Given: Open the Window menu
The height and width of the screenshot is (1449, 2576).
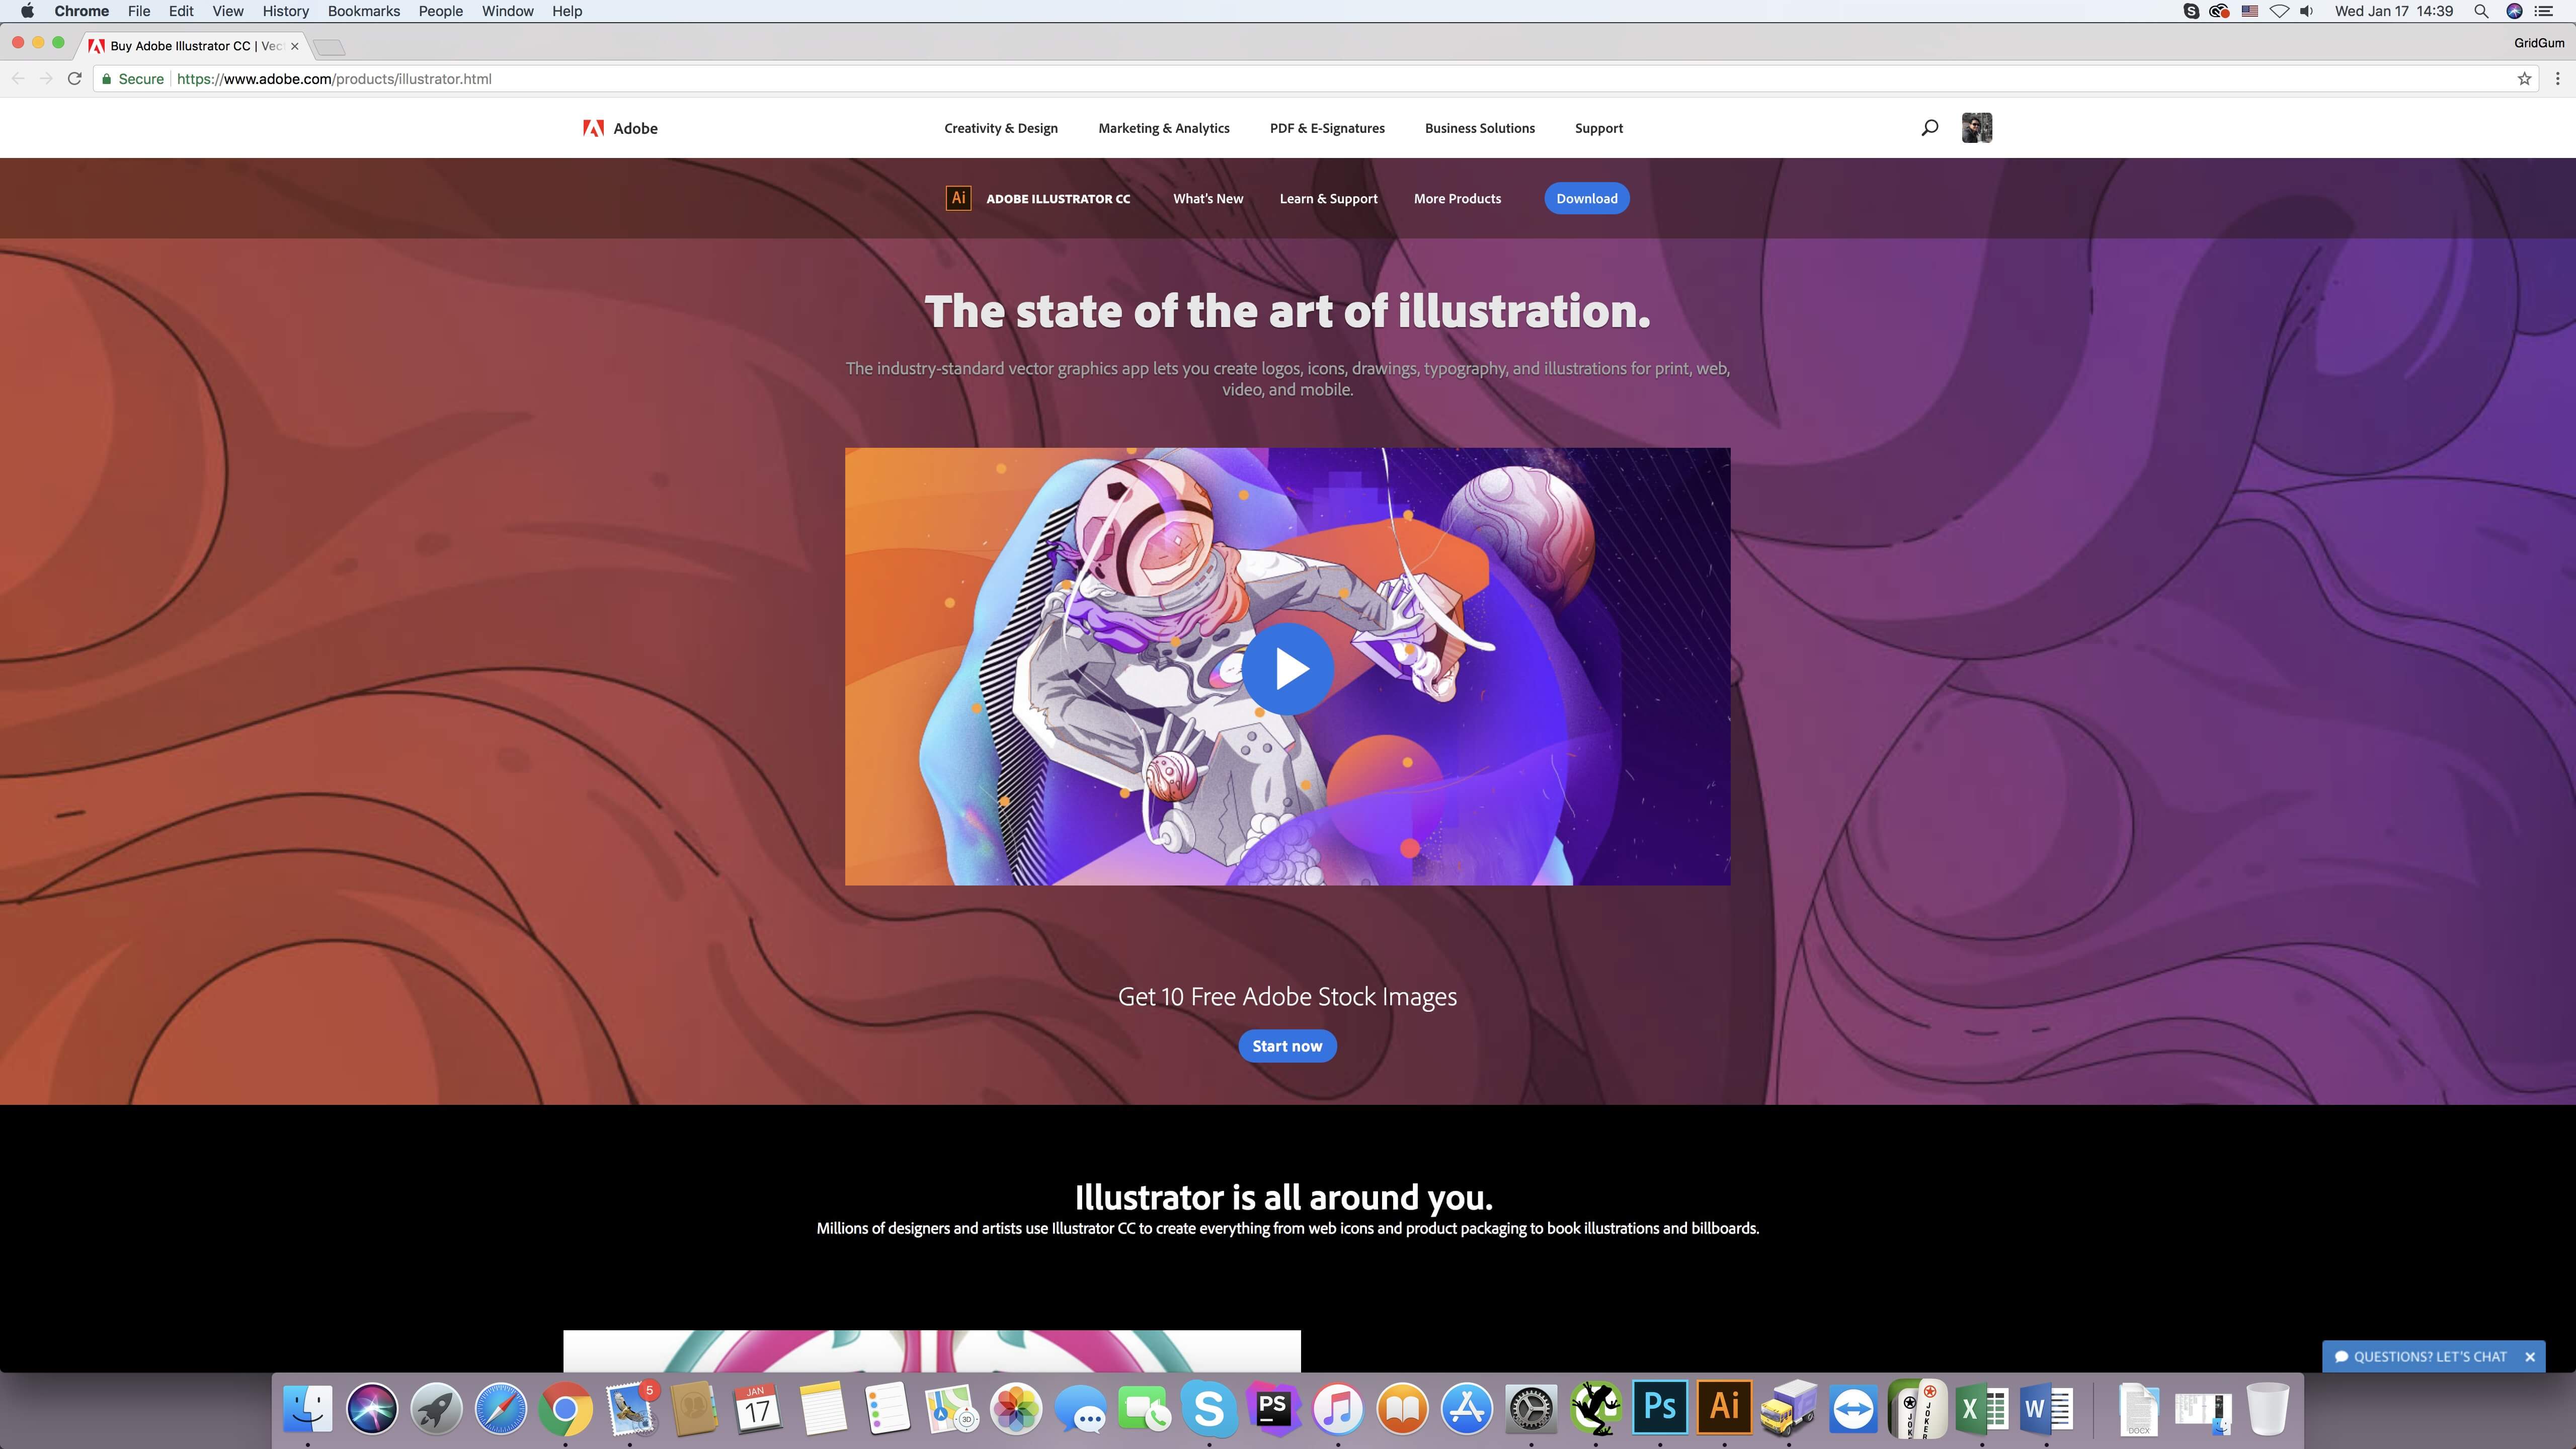Looking at the screenshot, I should coord(507,11).
